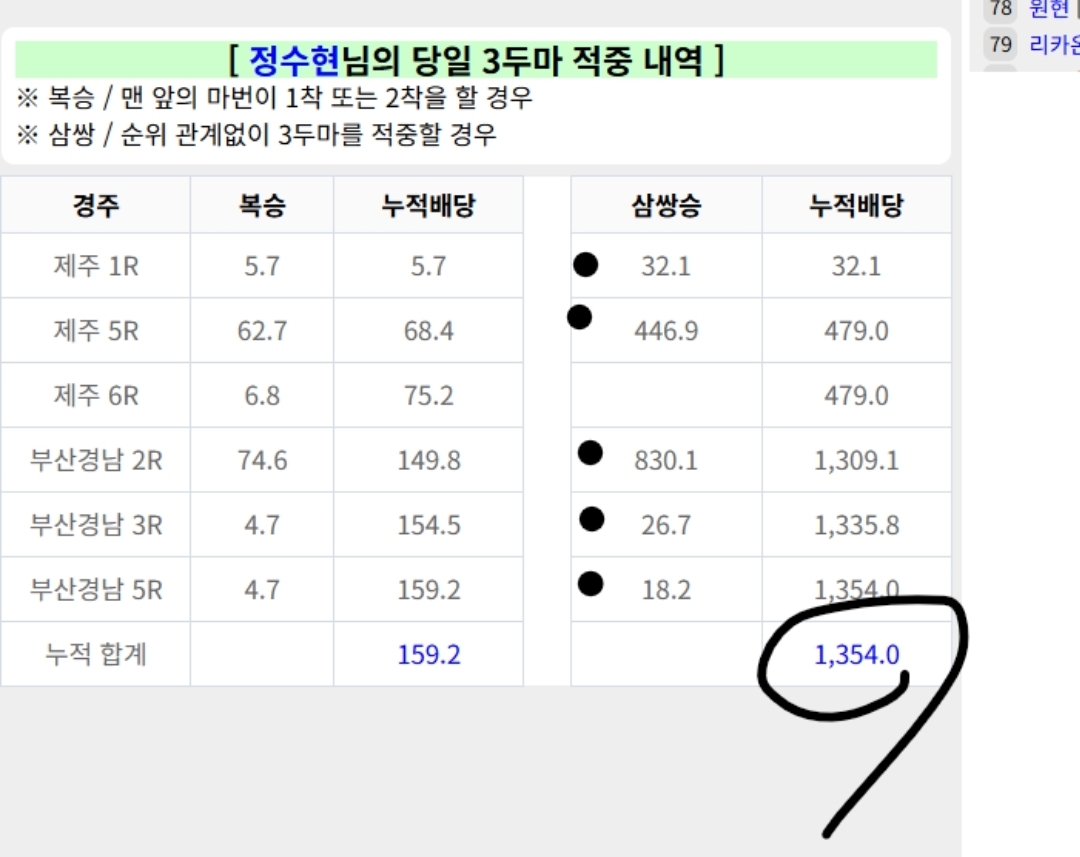This screenshot has width=1080, height=857.
Task: Click the circled blue 1,354.0 total
Action: (x=857, y=655)
